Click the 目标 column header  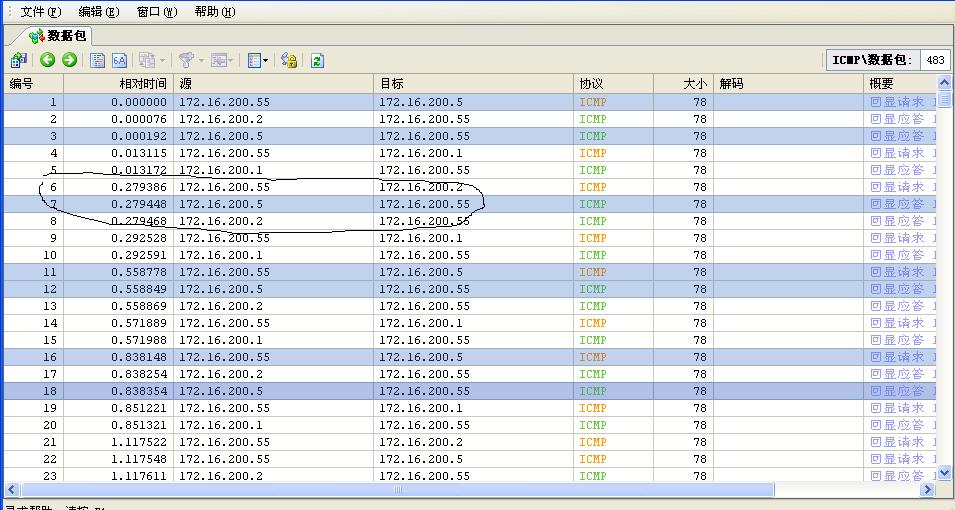pyautogui.click(x=392, y=84)
